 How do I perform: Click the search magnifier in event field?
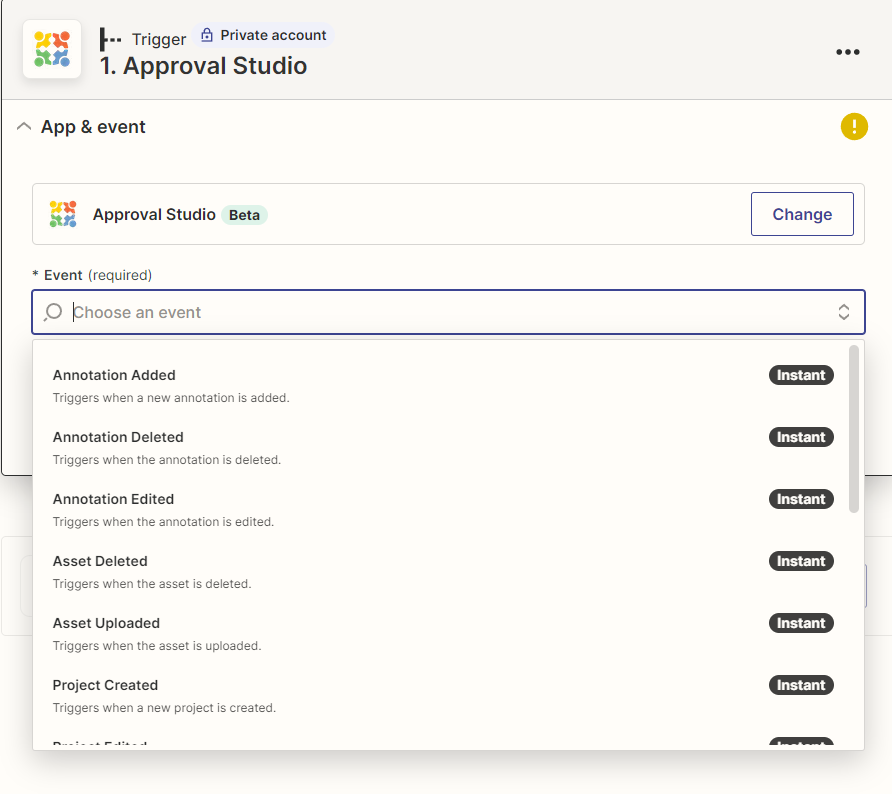click(54, 312)
